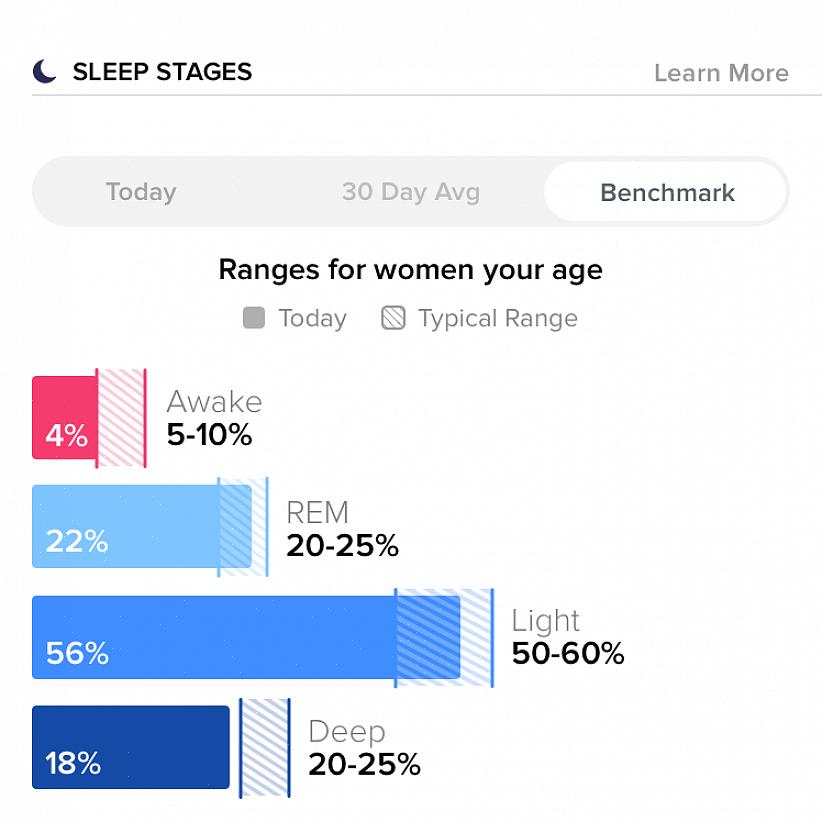822x822 pixels.
Task: Switch to the Today tab
Action: pos(141,192)
